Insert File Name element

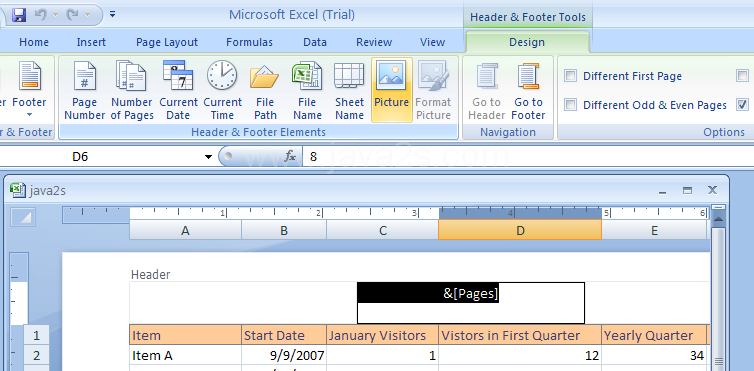(x=307, y=90)
